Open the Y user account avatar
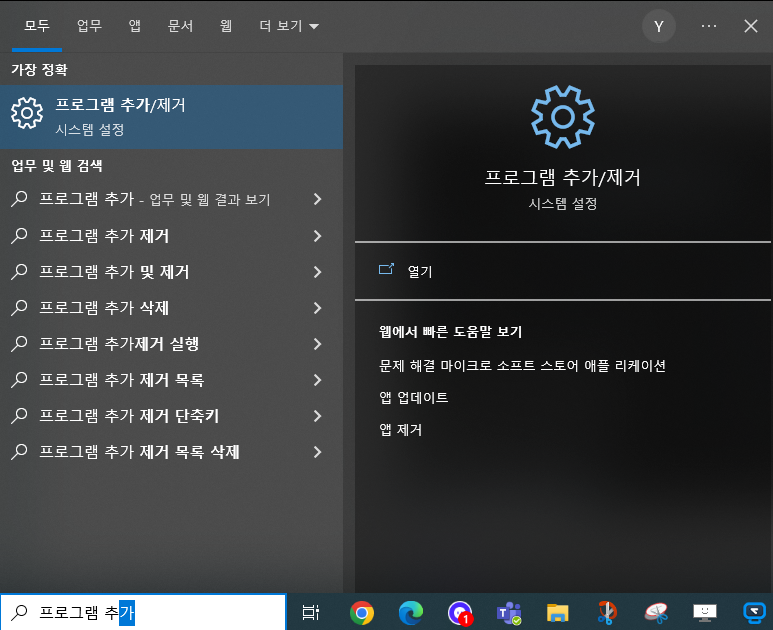The image size is (773, 630). point(659,26)
